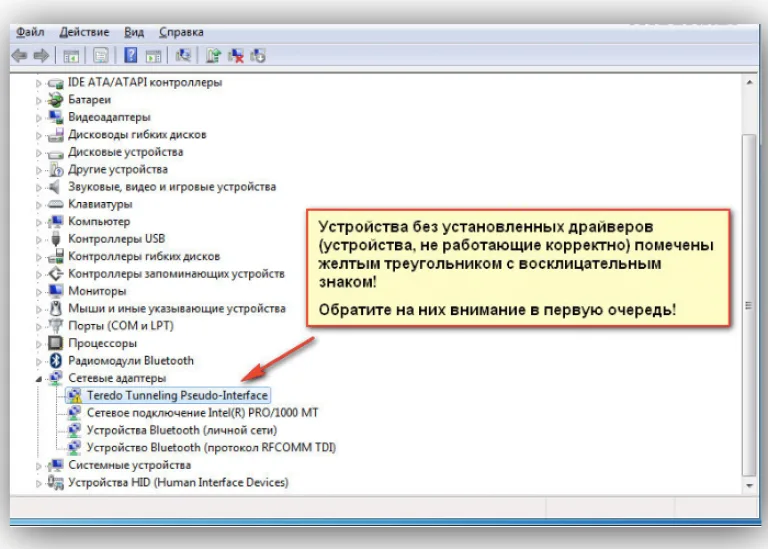Expand the IDE ATA/ATAPI контроллеры node

(38, 83)
